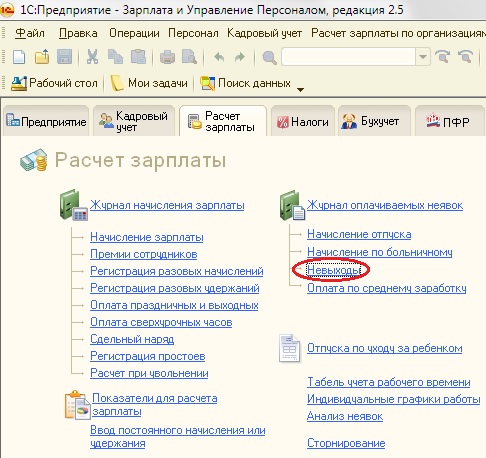Expand toolbar options arrow after Поиск данных
This screenshot has width=486, height=458.
coord(300,89)
